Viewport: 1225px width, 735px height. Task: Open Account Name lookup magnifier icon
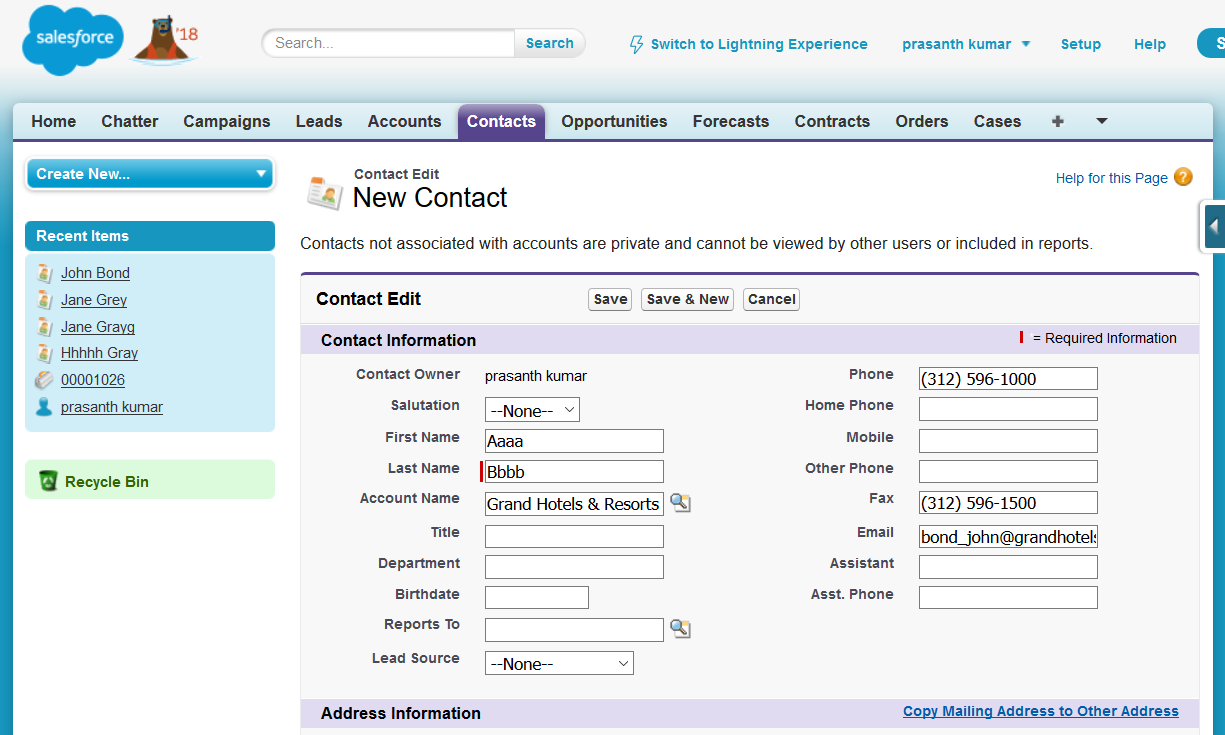click(680, 503)
